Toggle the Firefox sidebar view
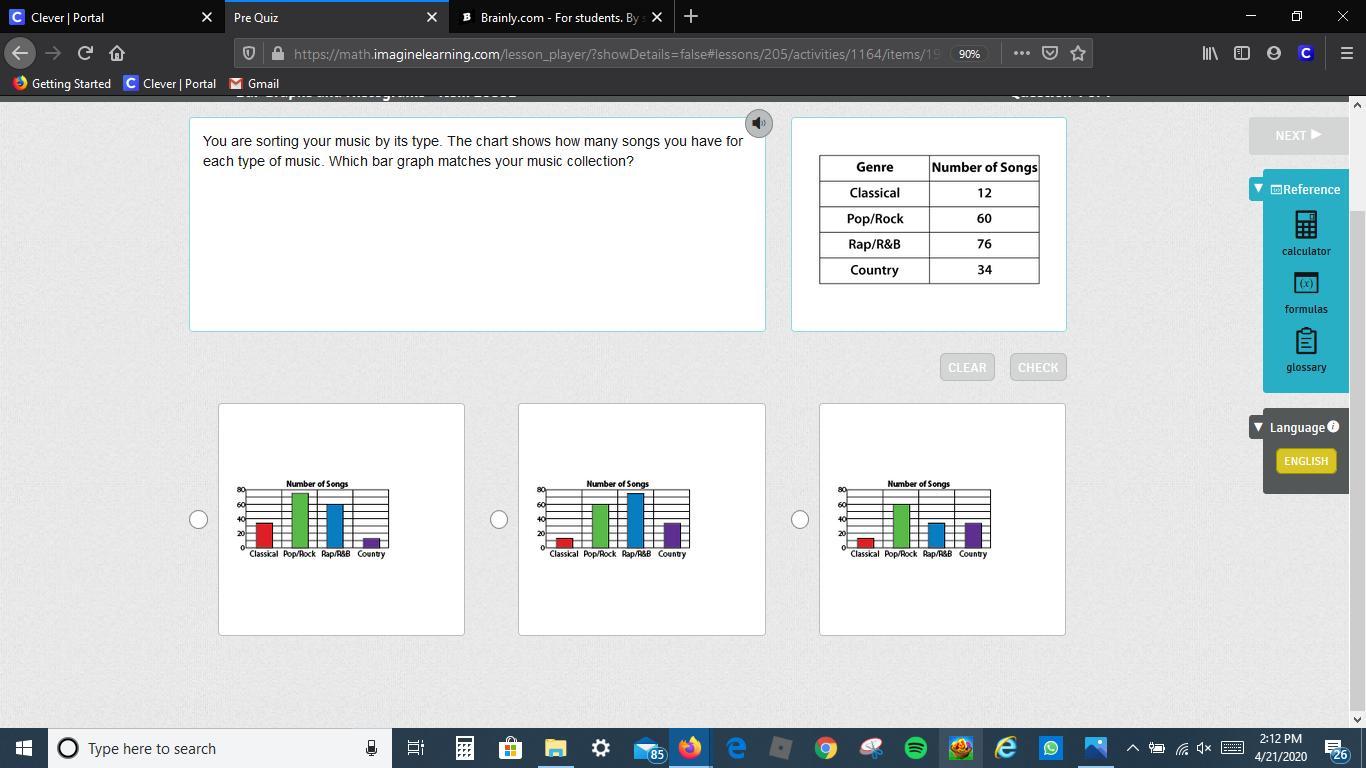 pyautogui.click(x=1242, y=53)
